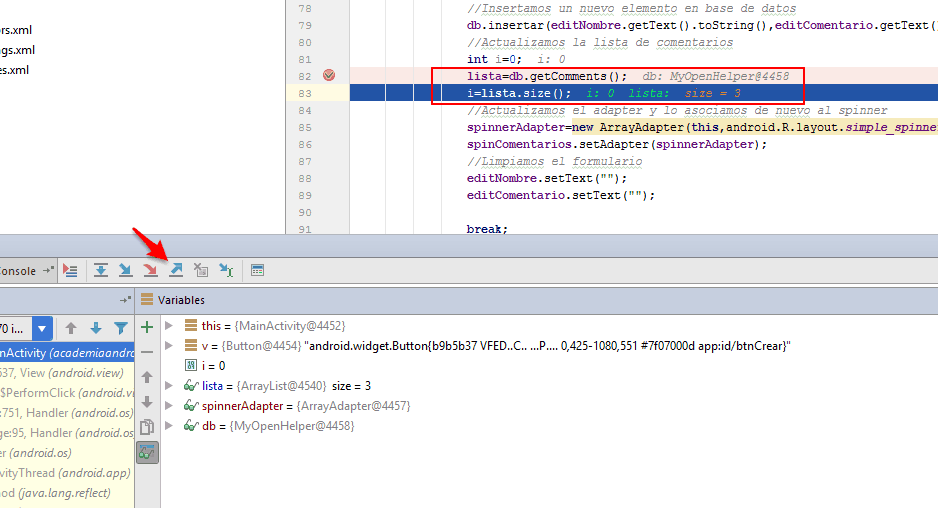The width and height of the screenshot is (938, 508).
Task: Select the :95, Handler stack frame
Action: coord(67,433)
